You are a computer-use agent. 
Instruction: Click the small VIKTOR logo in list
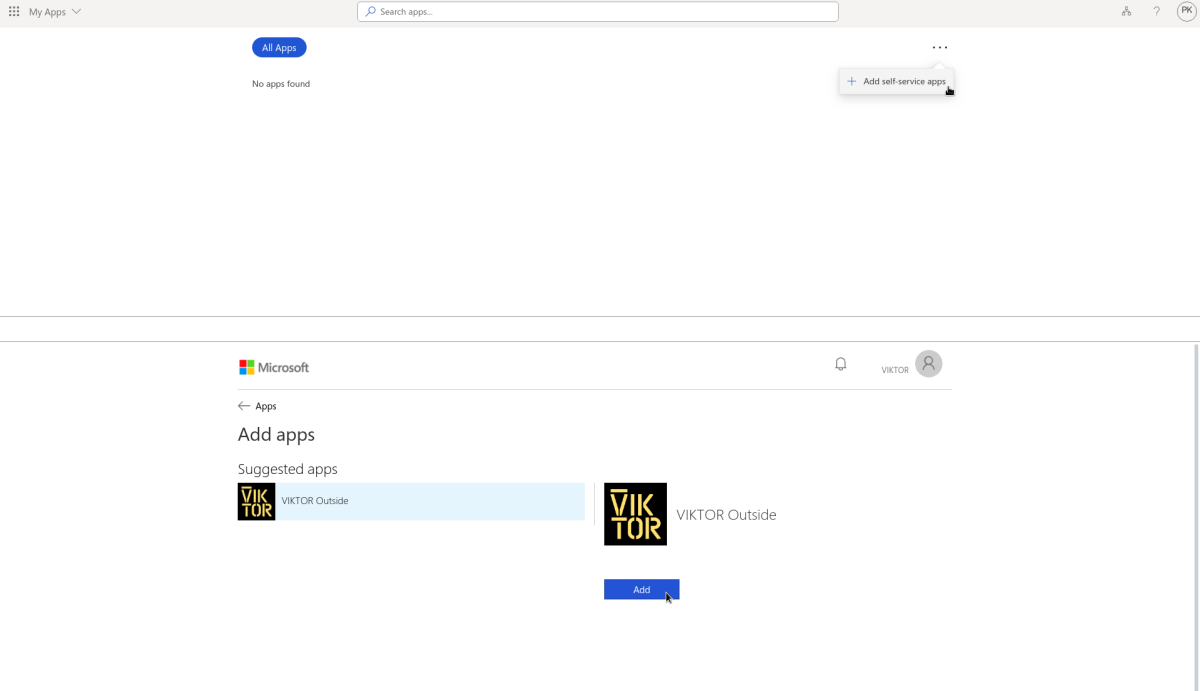click(256, 502)
